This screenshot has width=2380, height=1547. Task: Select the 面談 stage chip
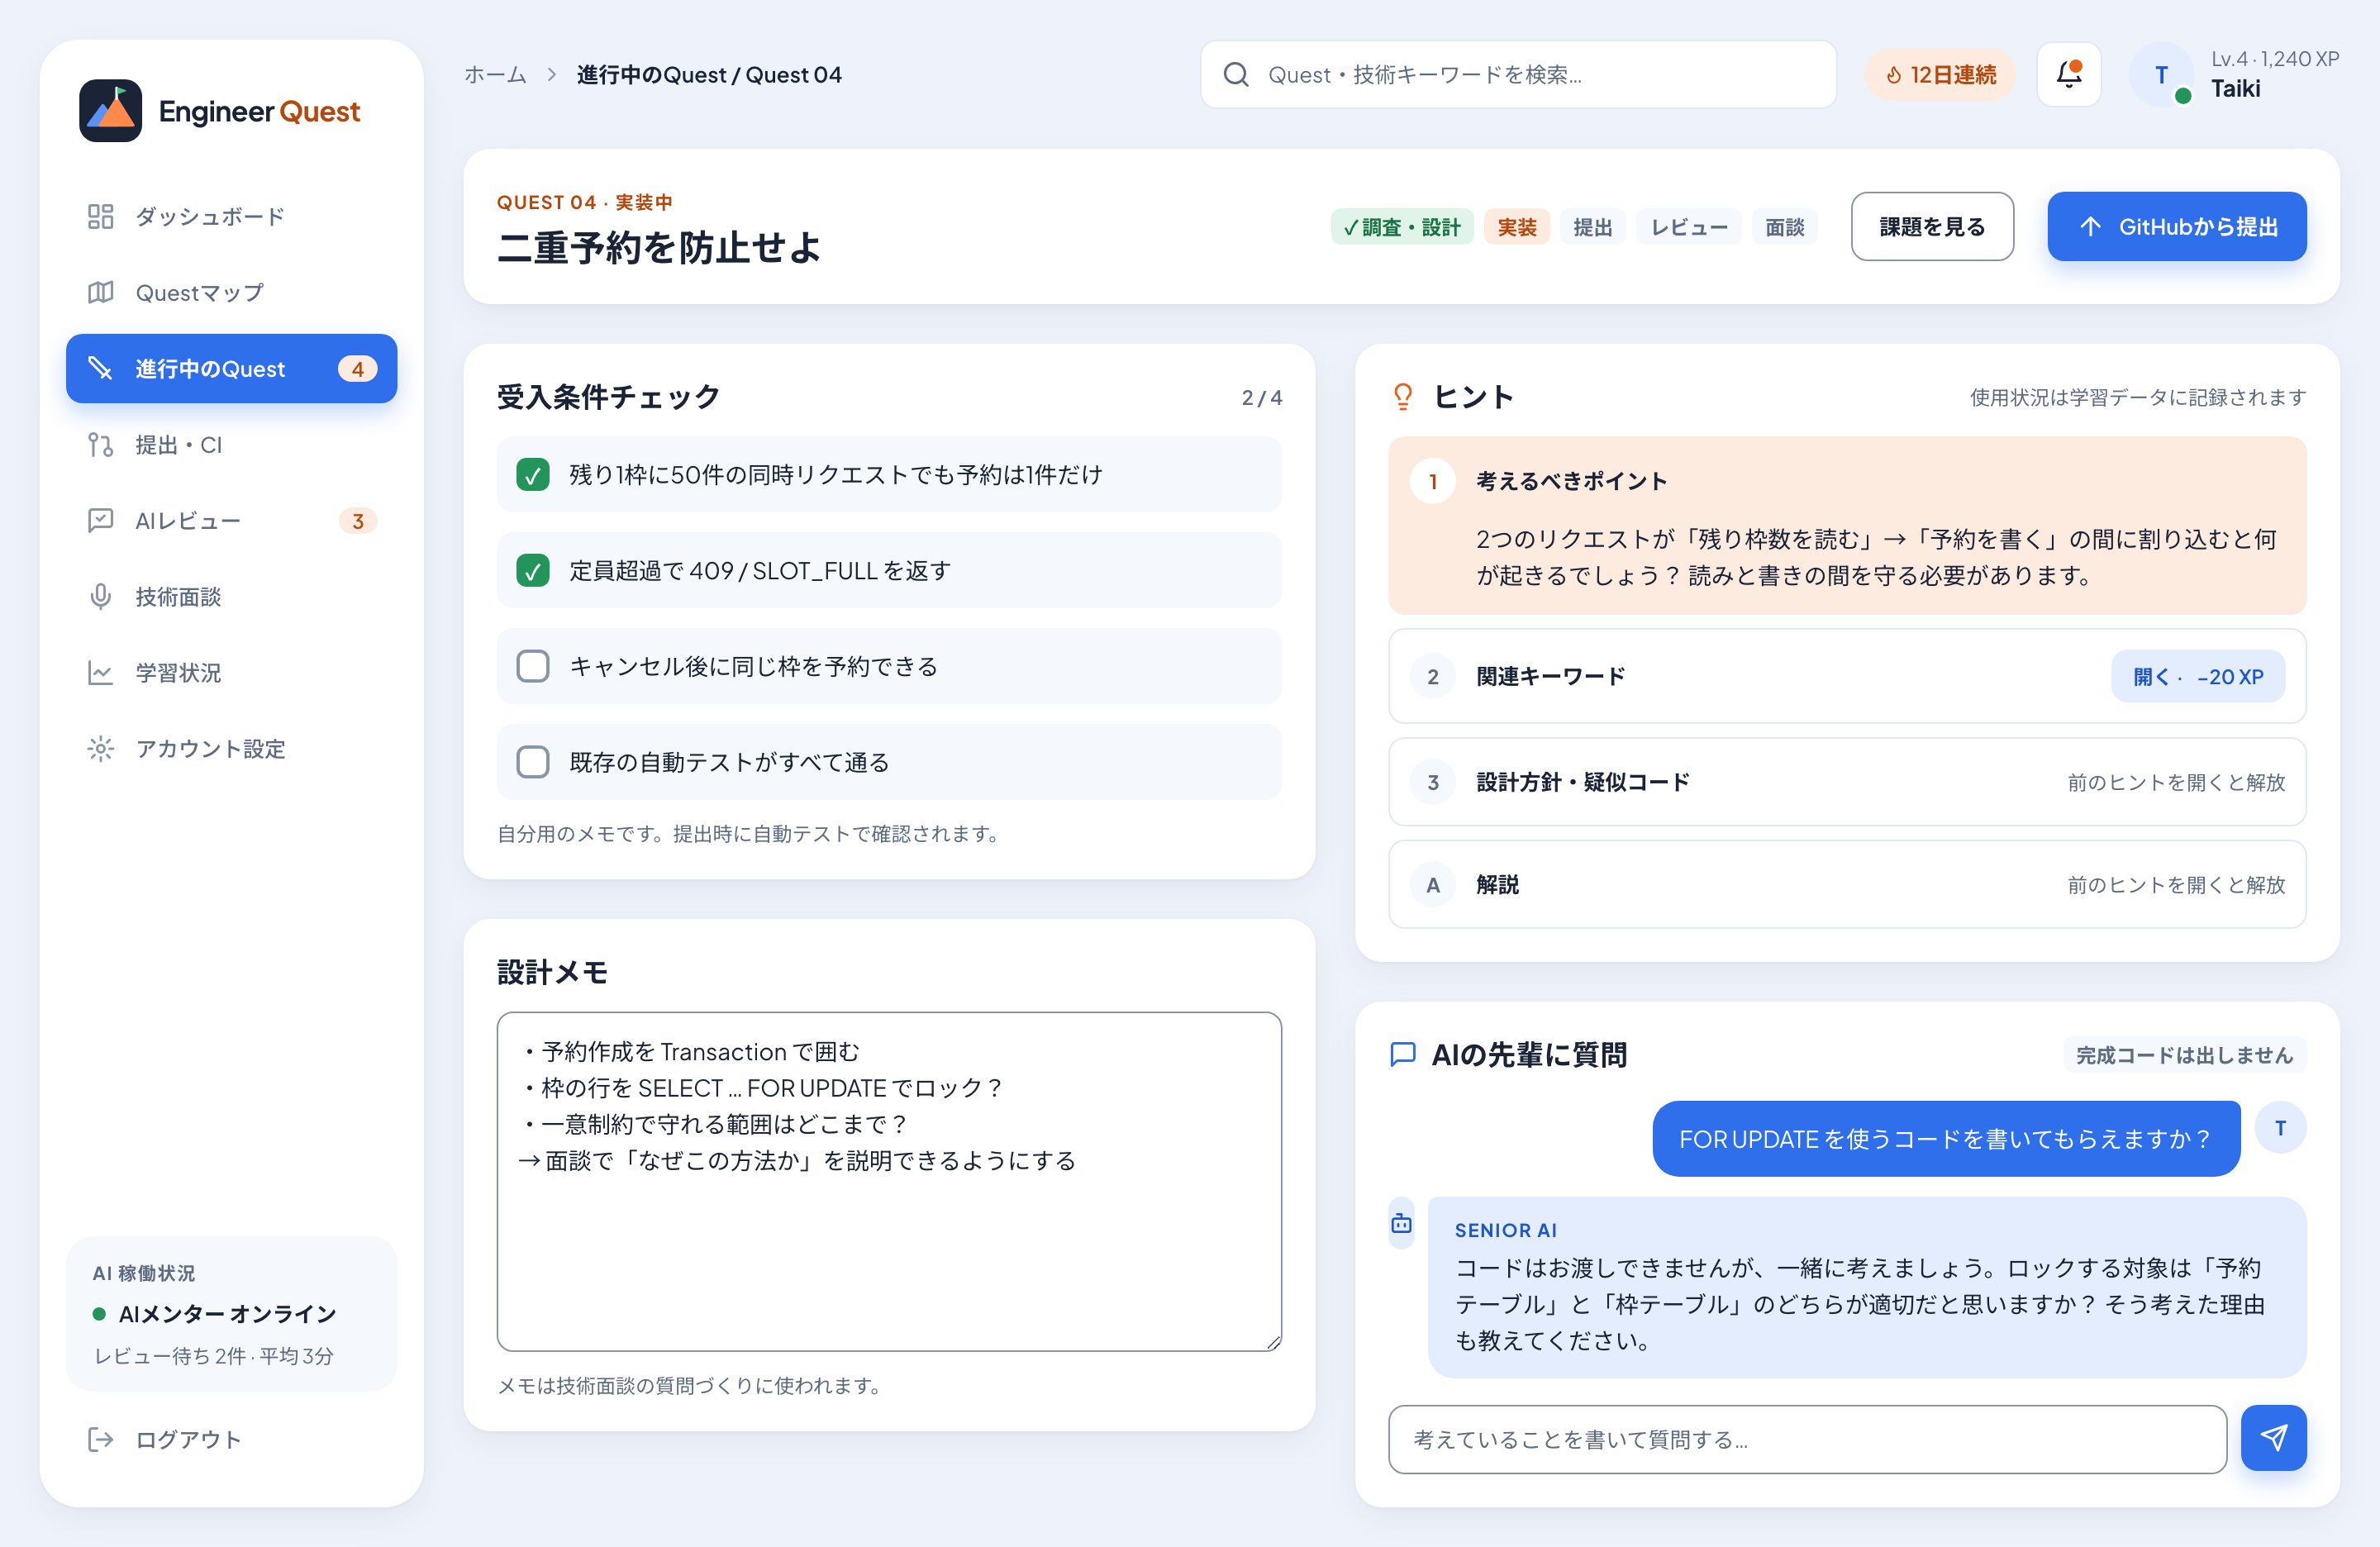tap(1785, 227)
